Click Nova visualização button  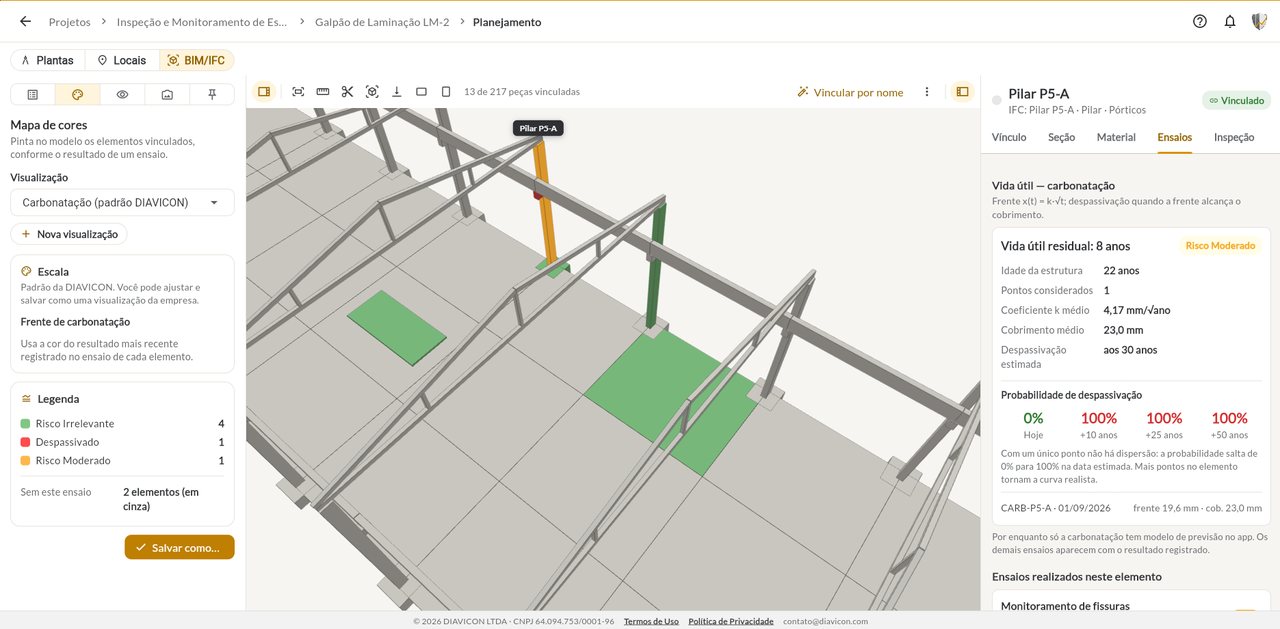pyautogui.click(x=69, y=234)
